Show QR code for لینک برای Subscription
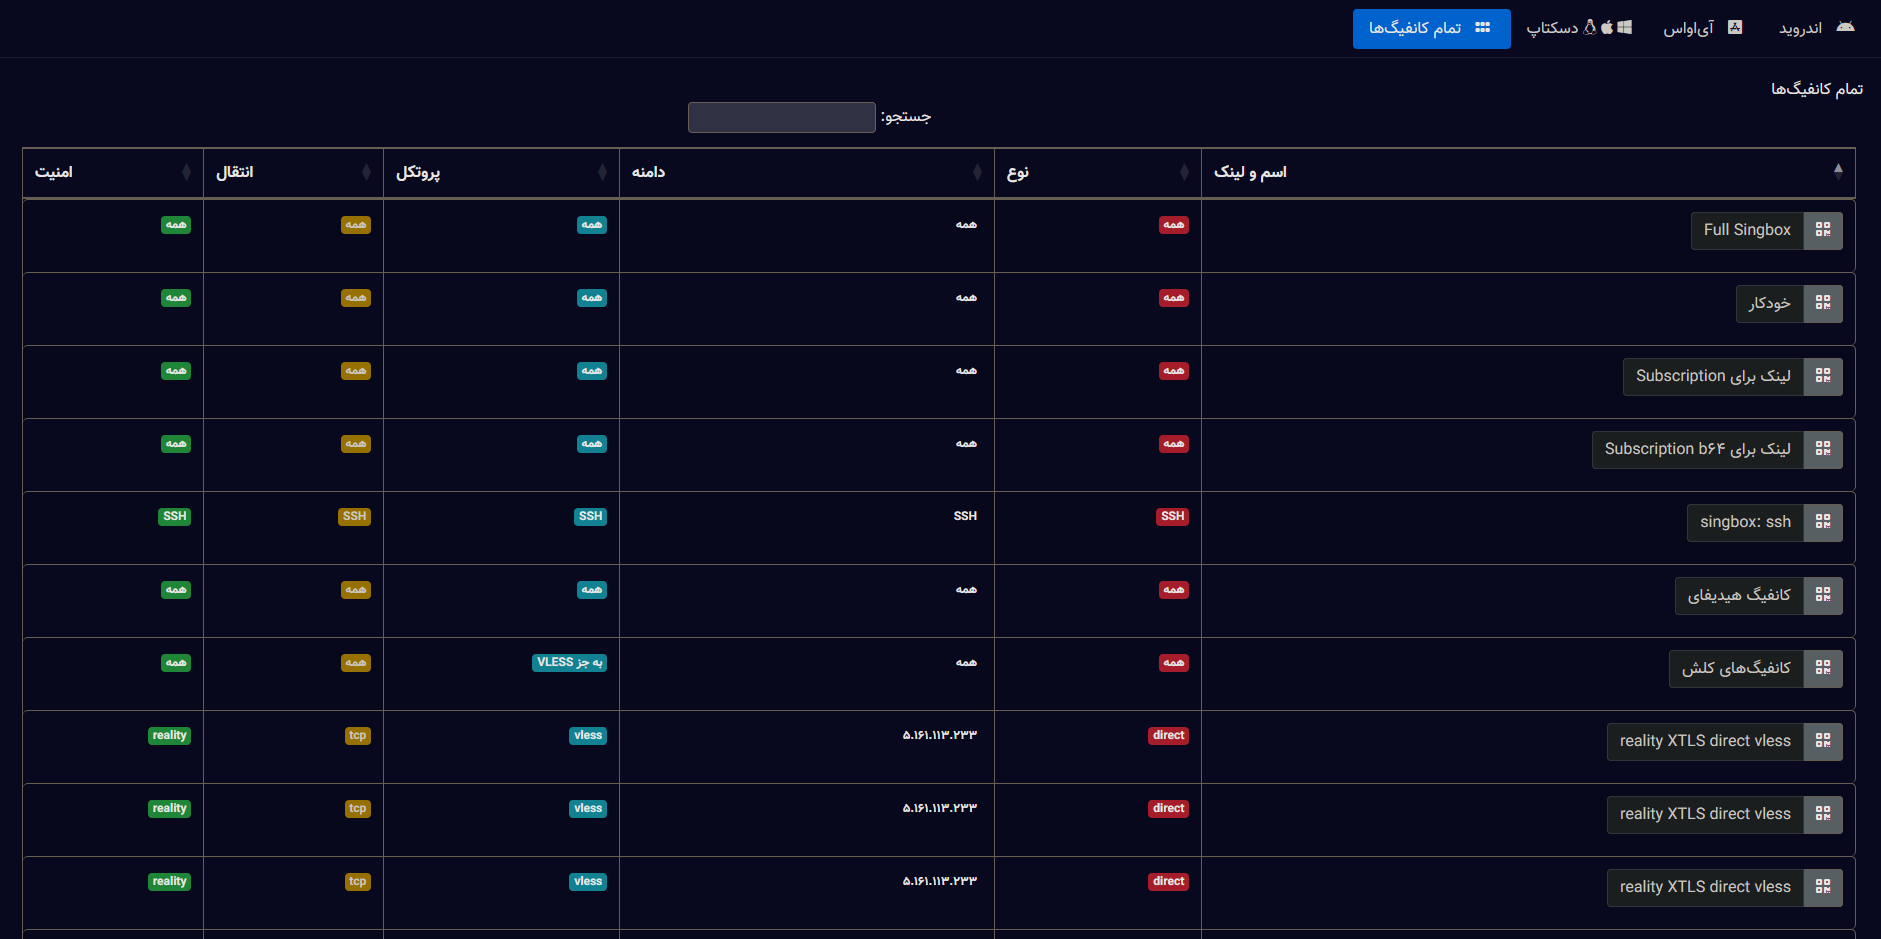Screen dimensions: 1881x939 [x=1823, y=376]
